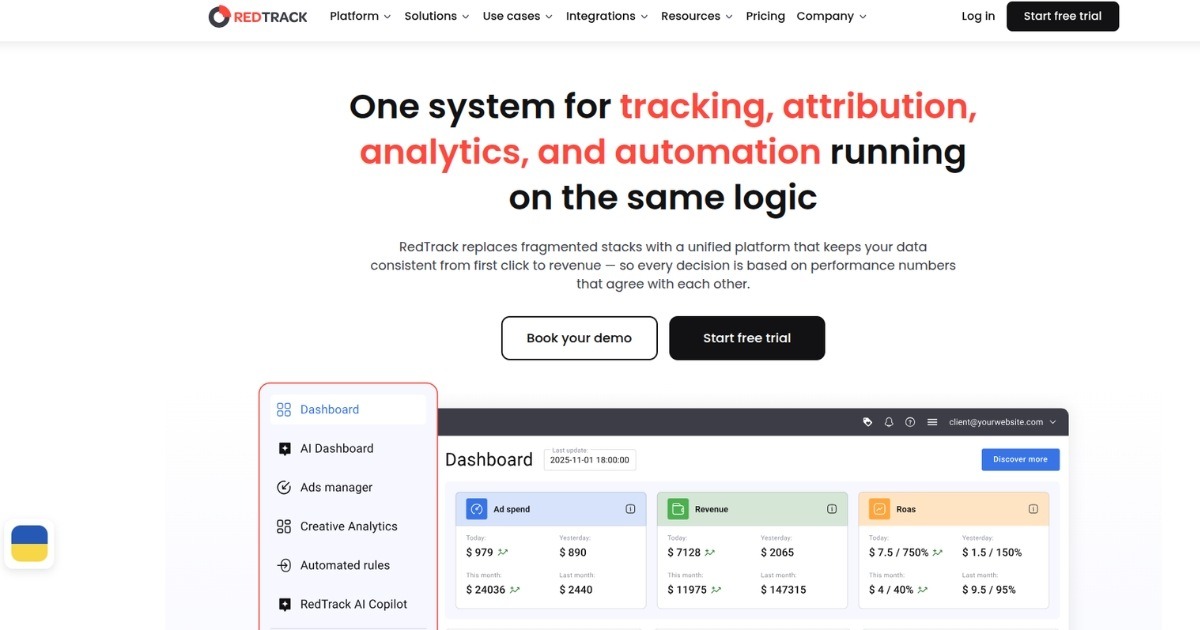Click Roas last month value $ 9.5 / 95%
The height and width of the screenshot is (630, 1200).
(989, 590)
